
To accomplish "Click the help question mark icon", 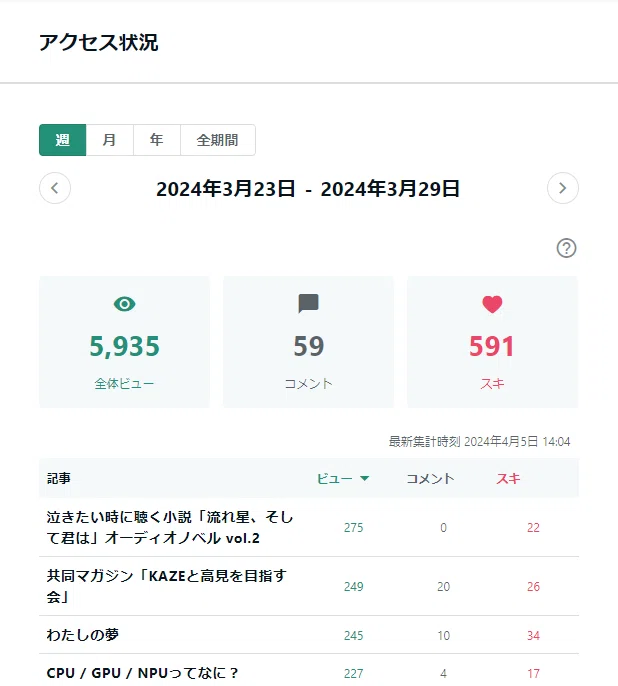I will [566, 248].
